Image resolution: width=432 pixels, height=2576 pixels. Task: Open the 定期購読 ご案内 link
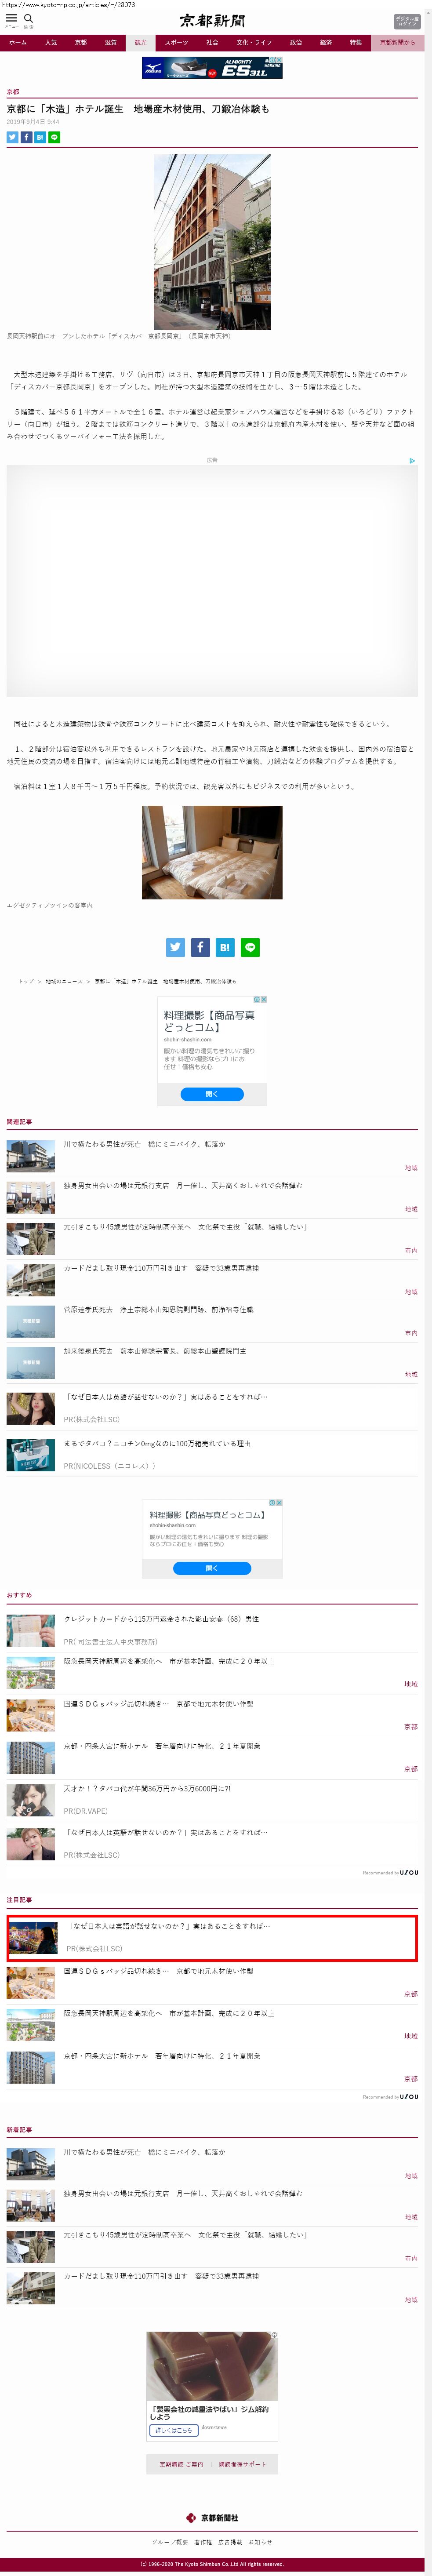pos(181,2463)
